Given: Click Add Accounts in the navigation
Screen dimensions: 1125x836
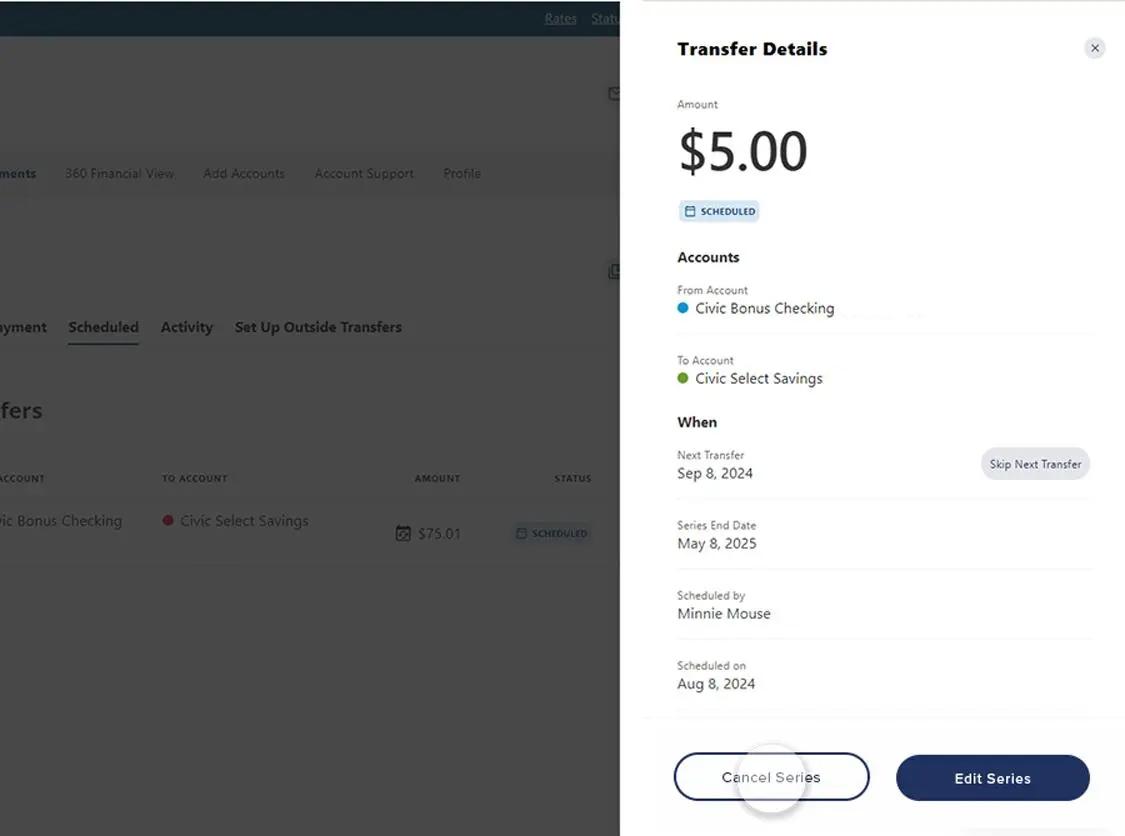Looking at the screenshot, I should [x=243, y=173].
